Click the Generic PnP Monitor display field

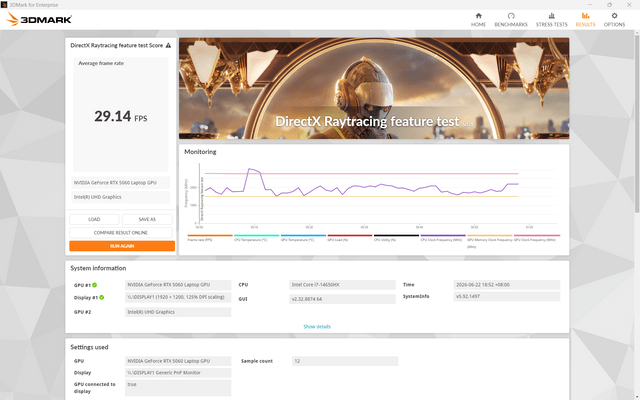click(x=178, y=373)
